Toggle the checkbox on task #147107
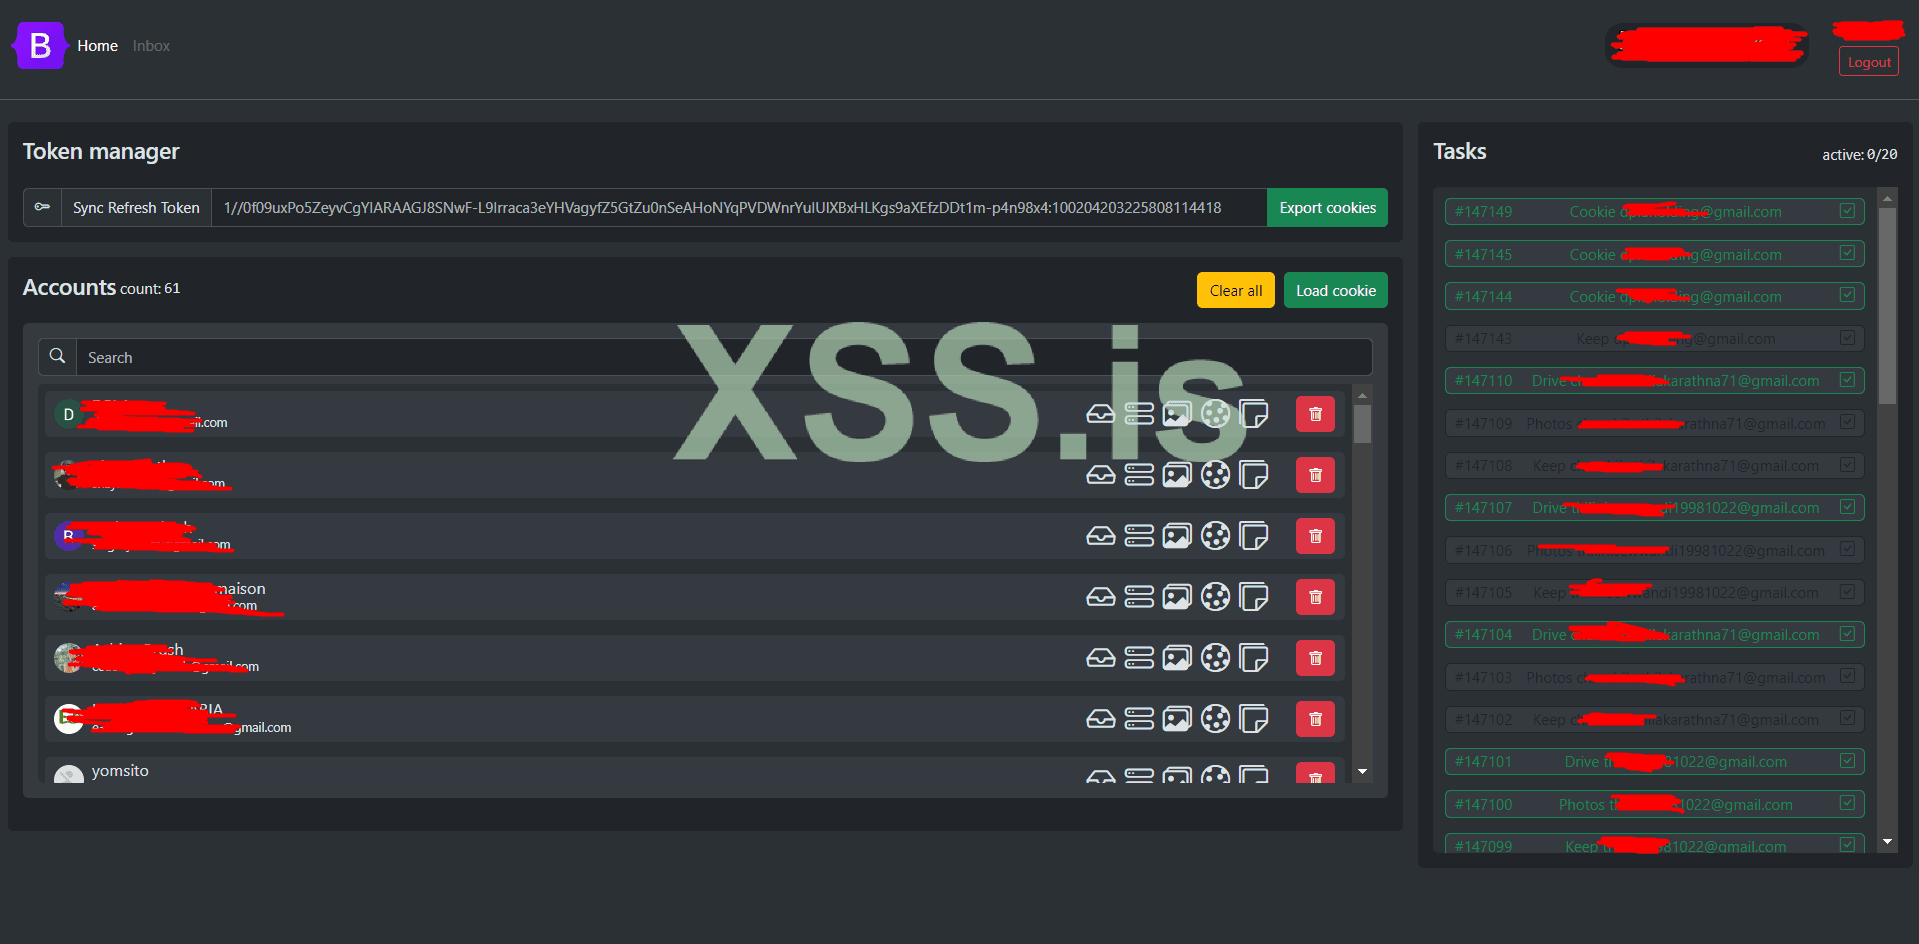This screenshot has width=1919, height=944. (x=1847, y=507)
